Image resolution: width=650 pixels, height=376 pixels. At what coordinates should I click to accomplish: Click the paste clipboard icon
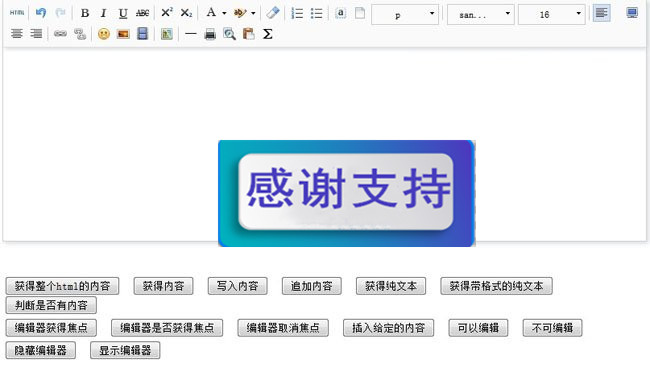click(249, 34)
